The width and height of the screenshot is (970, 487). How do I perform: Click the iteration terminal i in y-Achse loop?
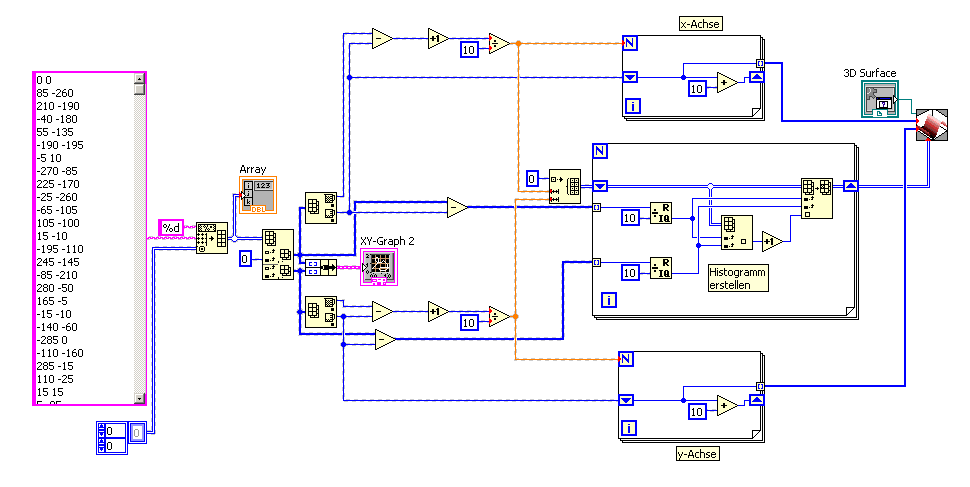[x=629, y=428]
